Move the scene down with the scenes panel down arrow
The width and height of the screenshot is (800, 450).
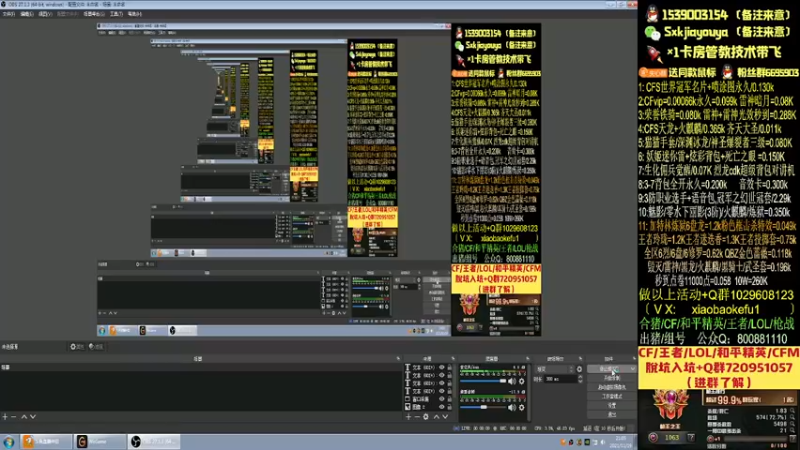[x=33, y=417]
